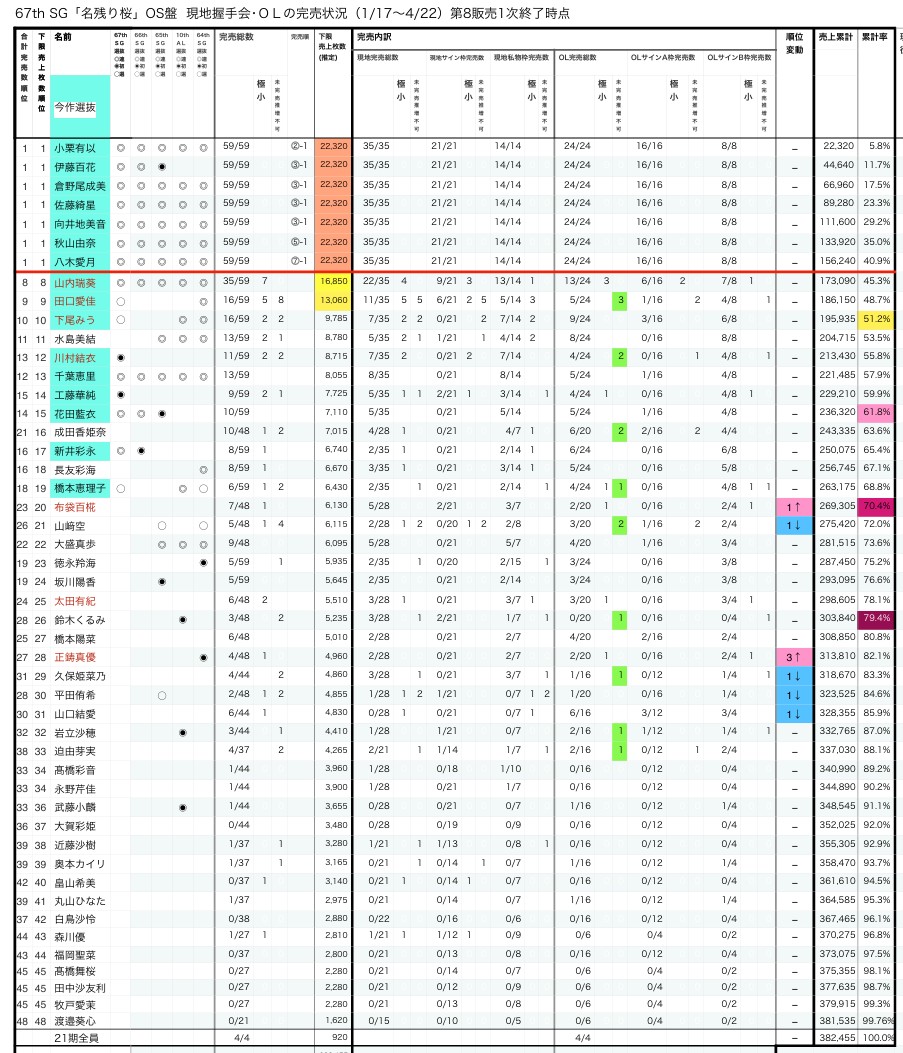Click the yellow 51.2% cumulative rate cell
903x1053 pixels.
point(876,319)
